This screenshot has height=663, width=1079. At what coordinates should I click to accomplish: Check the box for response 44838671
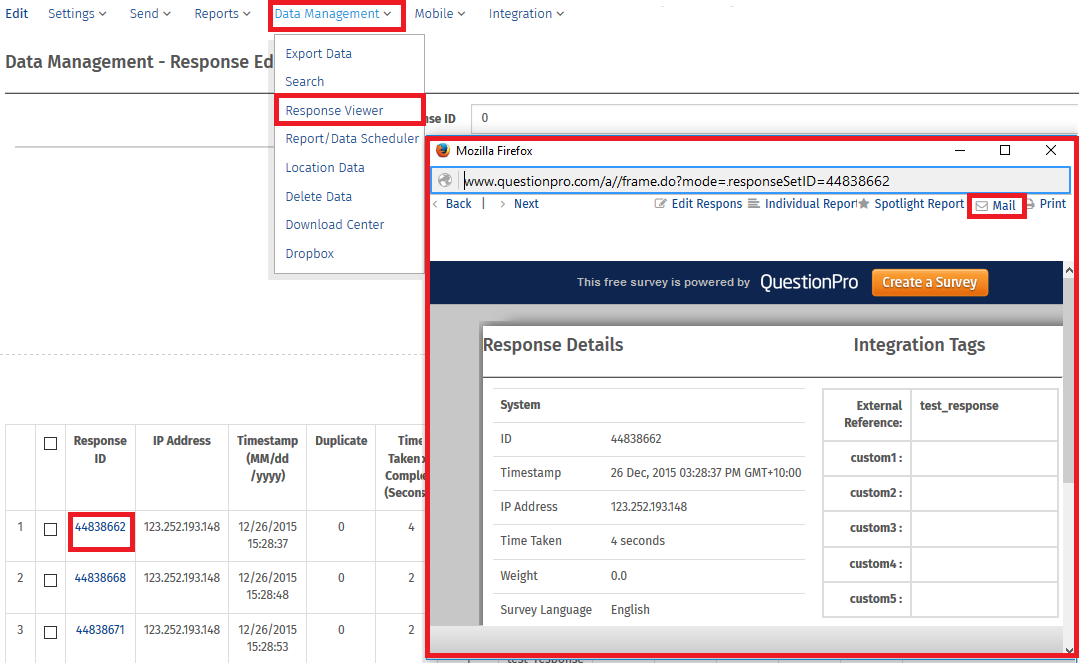pyautogui.click(x=50, y=632)
